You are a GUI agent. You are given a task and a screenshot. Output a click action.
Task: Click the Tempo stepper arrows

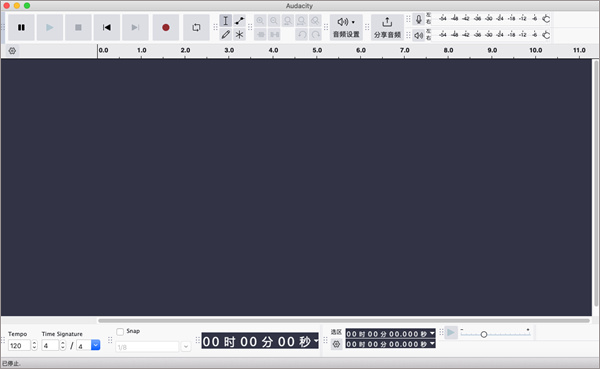tap(34, 345)
